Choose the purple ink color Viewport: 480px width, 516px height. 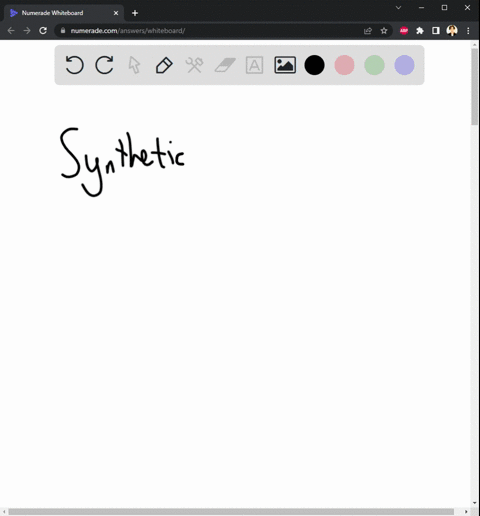[x=404, y=65]
